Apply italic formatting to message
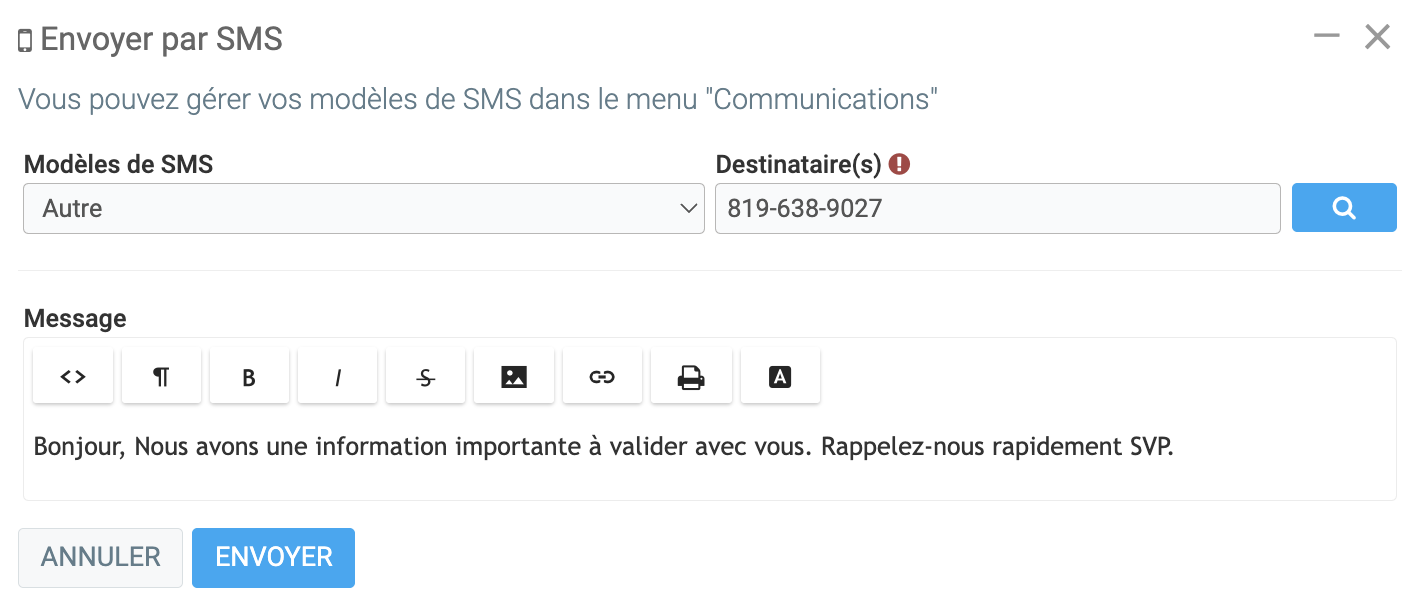This screenshot has height=604, width=1422. click(x=337, y=377)
